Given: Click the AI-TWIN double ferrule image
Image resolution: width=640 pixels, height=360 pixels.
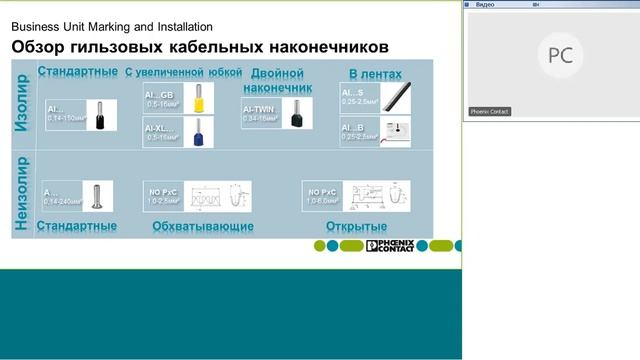Looking at the screenshot, I should pyautogui.click(x=297, y=113).
